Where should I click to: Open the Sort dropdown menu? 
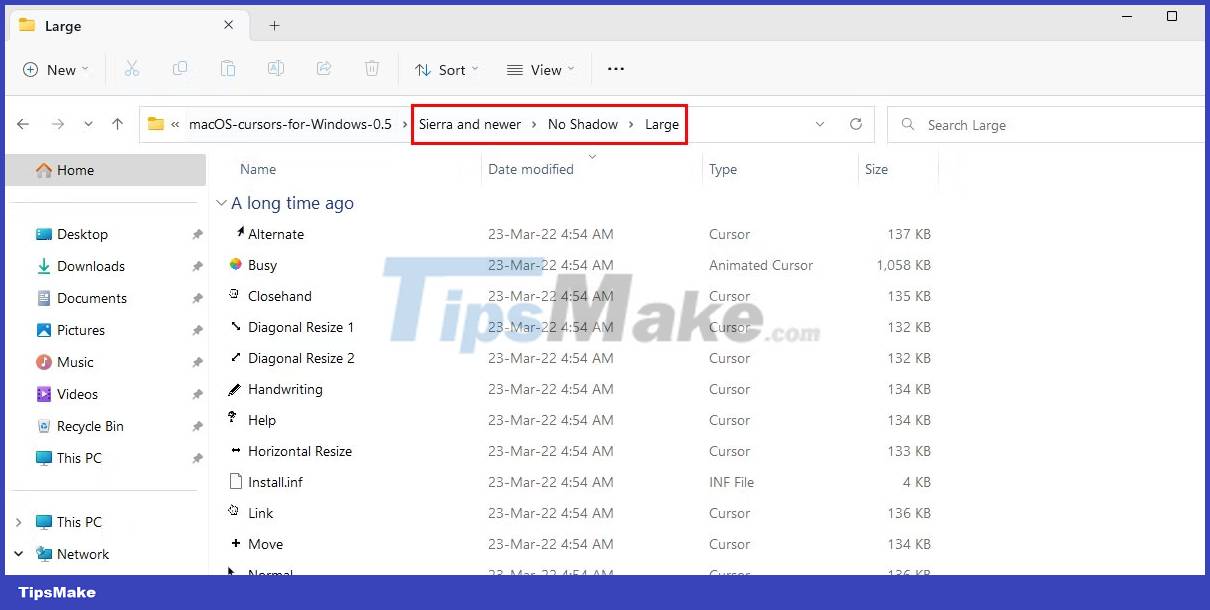[x=446, y=69]
